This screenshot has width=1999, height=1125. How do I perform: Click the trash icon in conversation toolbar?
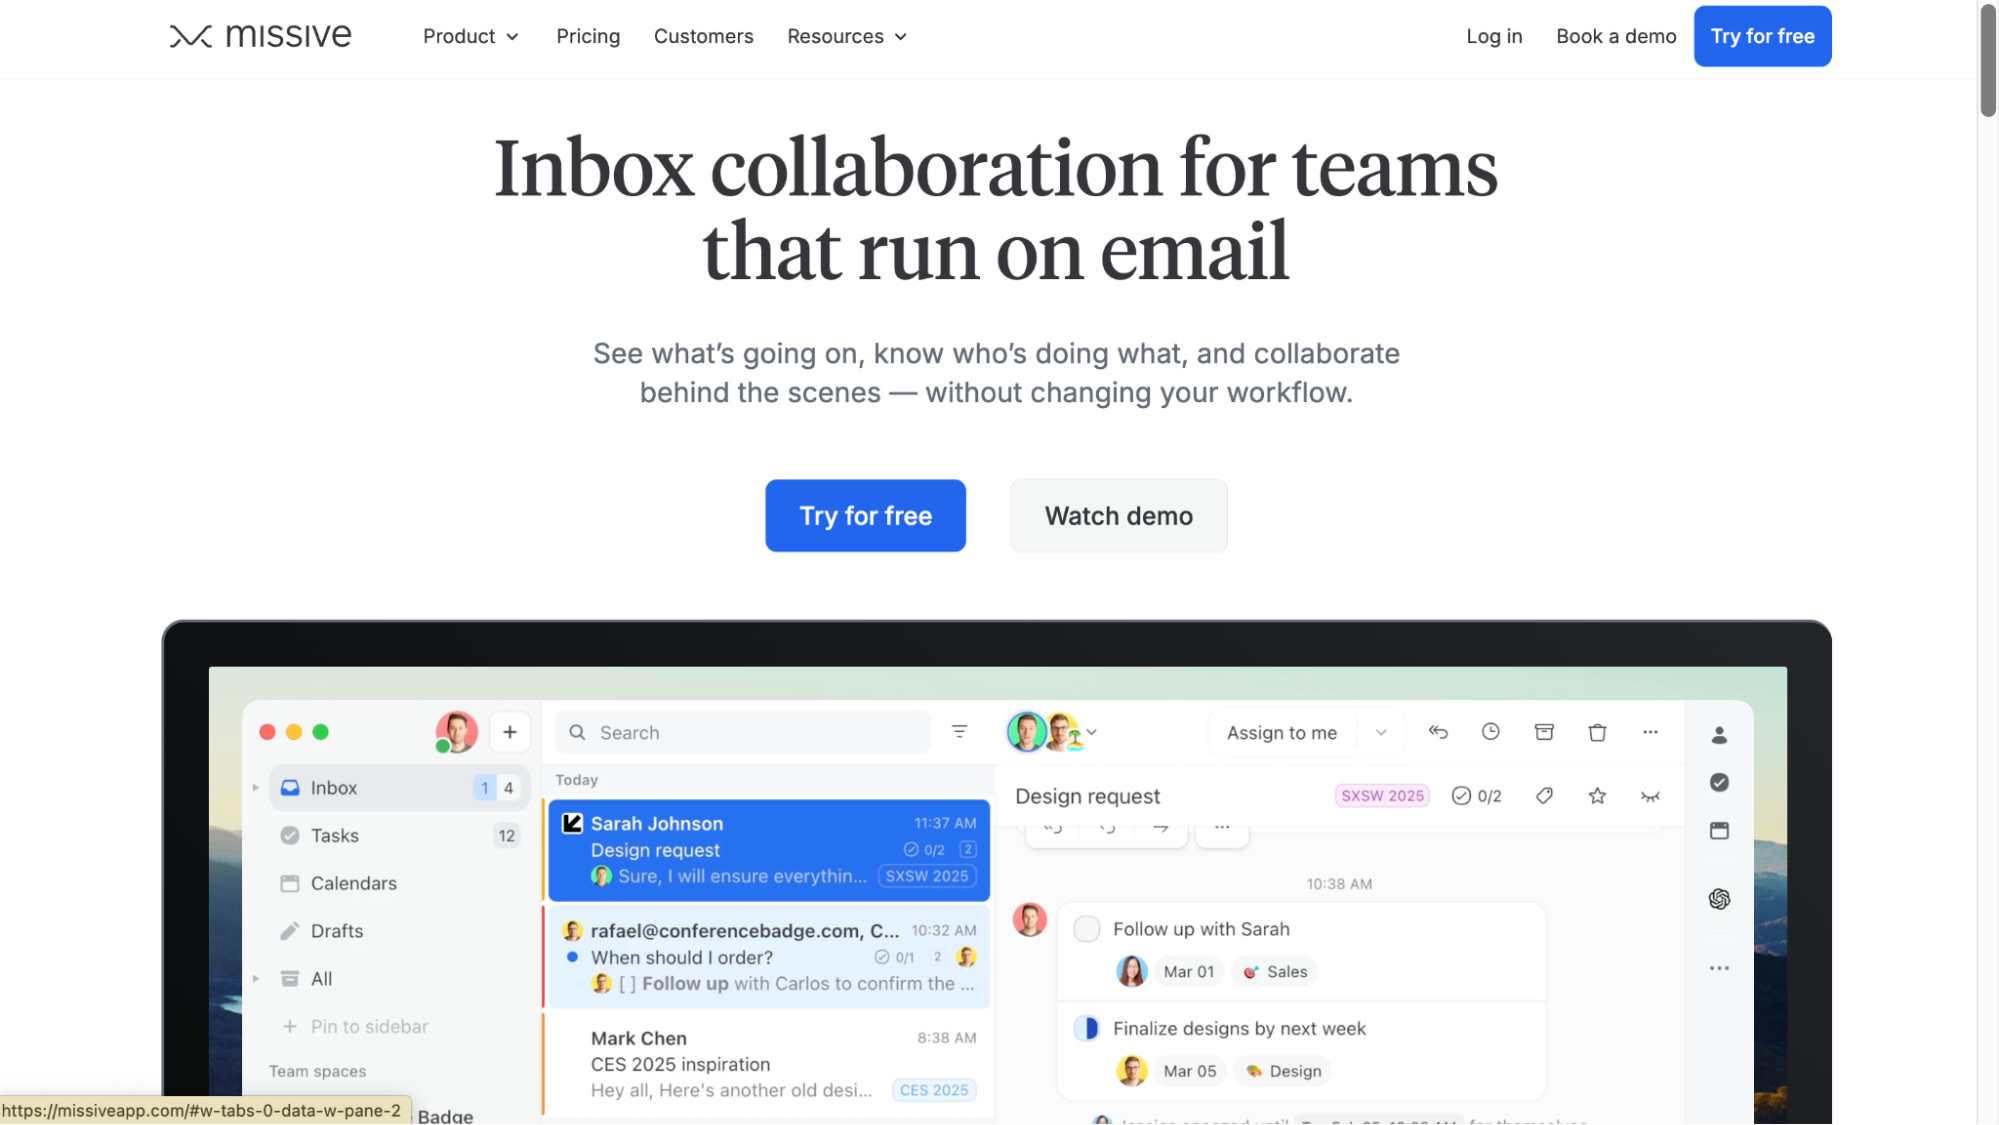[x=1597, y=732]
